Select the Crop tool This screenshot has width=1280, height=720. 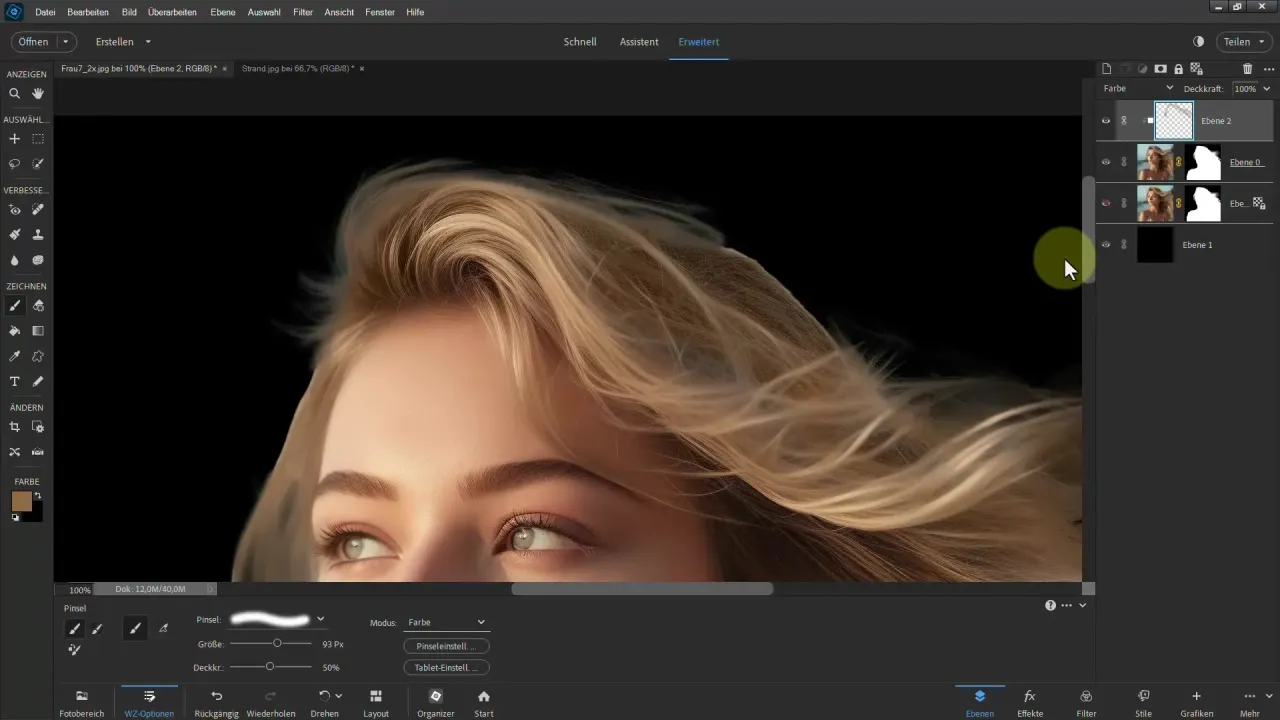14,427
